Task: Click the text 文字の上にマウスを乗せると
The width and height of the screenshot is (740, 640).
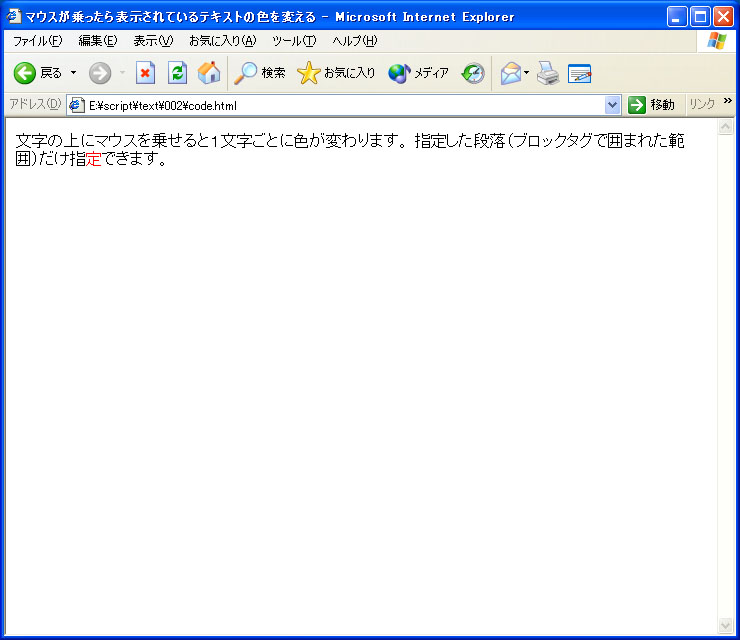Action: (113, 141)
